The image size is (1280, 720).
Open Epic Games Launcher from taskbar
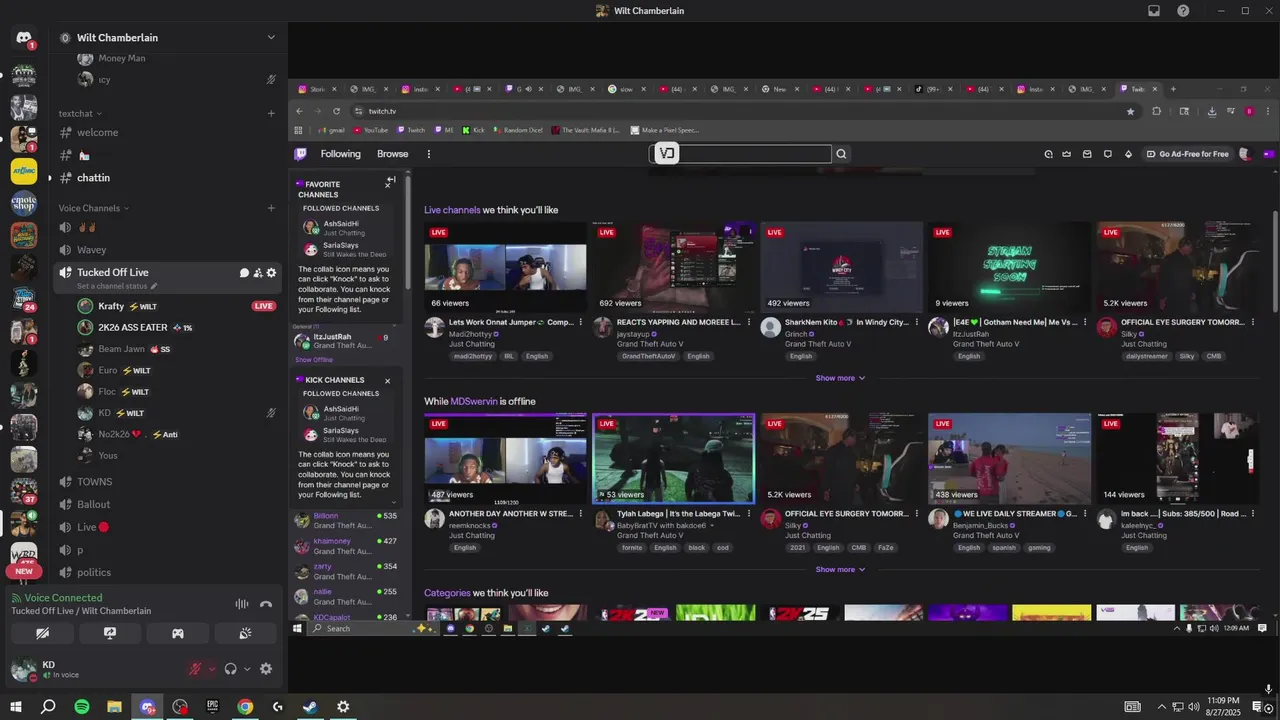212,707
